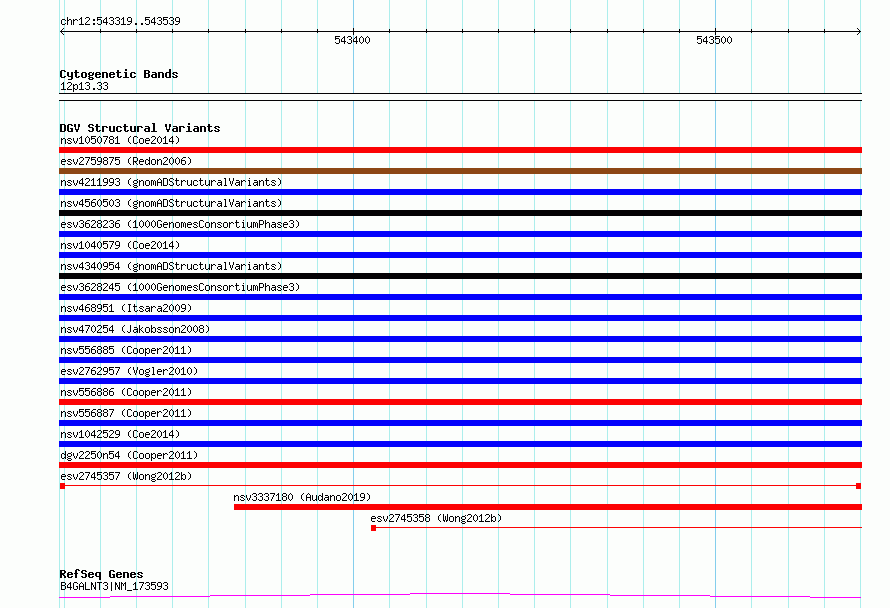Click the RefSeq Genes track title
The image size is (890, 608).
click(101, 574)
